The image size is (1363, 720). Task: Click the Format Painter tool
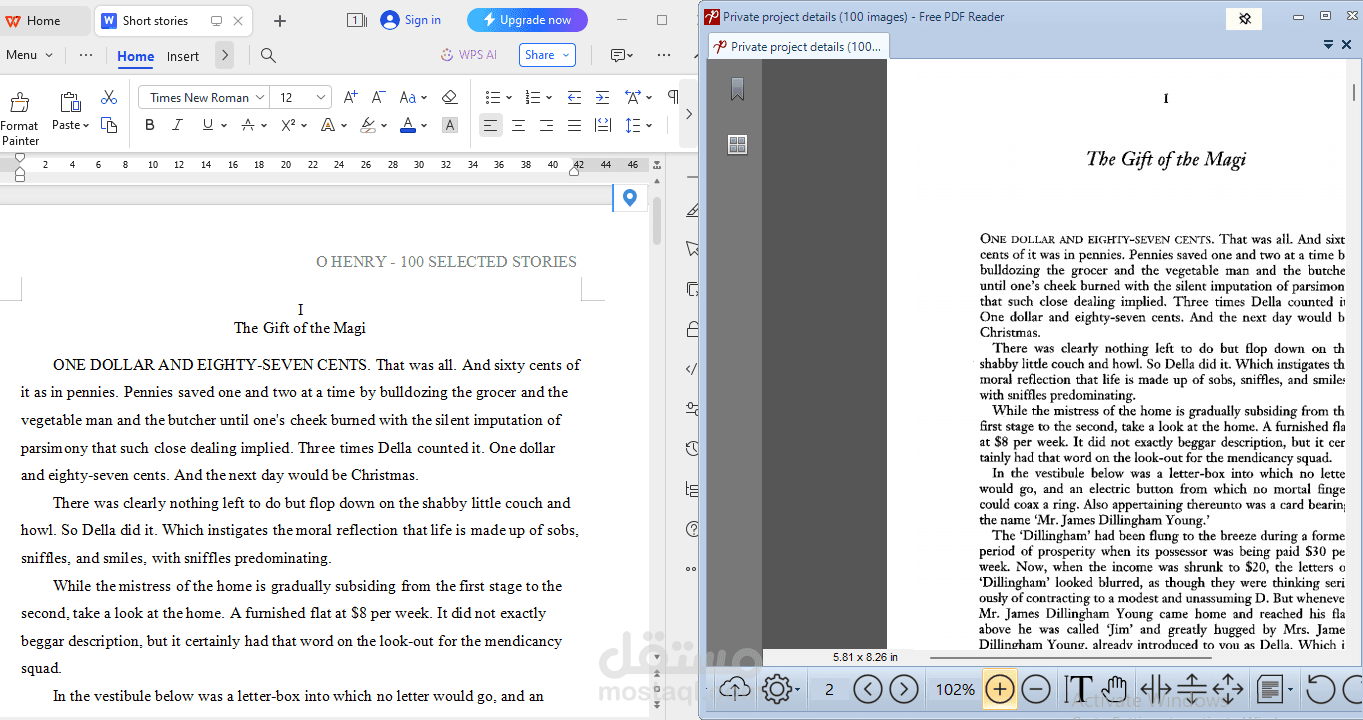(x=19, y=117)
